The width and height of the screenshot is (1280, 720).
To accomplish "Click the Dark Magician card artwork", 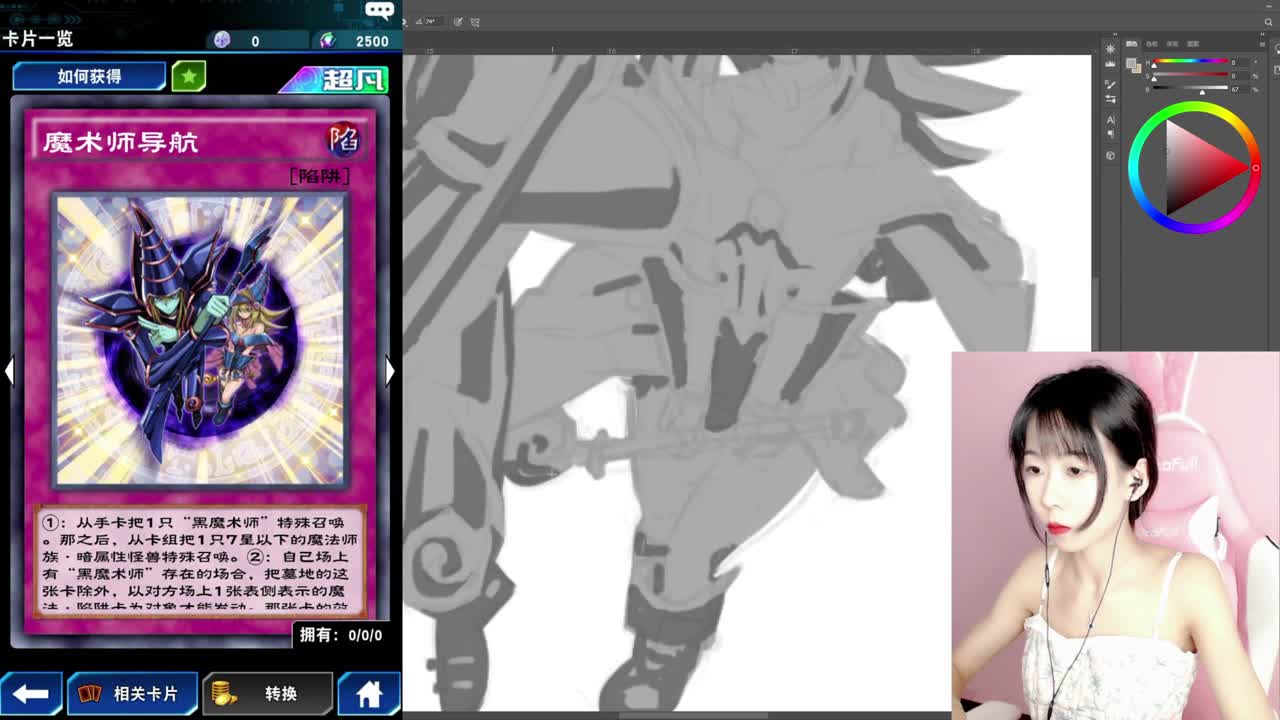I will (x=200, y=340).
